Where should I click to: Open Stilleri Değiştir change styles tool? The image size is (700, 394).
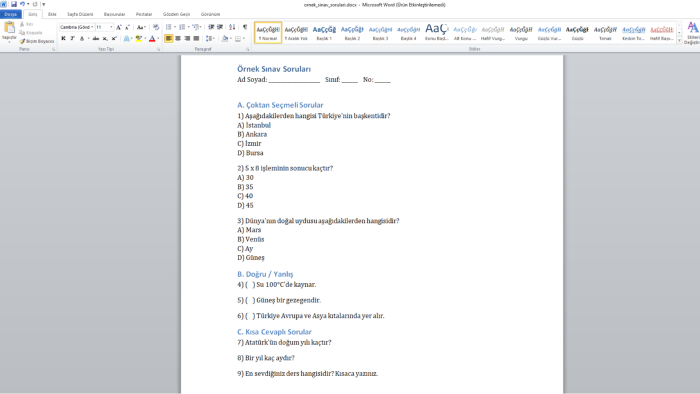tap(692, 32)
